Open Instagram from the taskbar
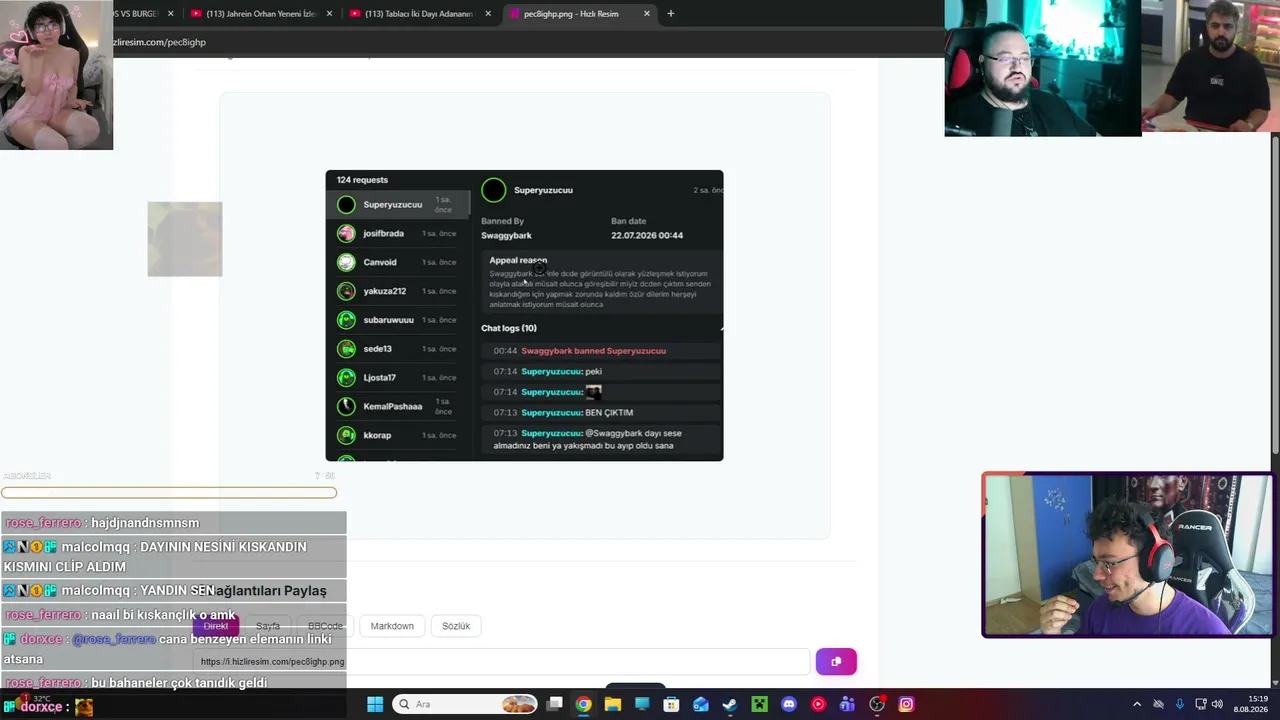Viewport: 1280px width, 720px height. click(x=906, y=704)
